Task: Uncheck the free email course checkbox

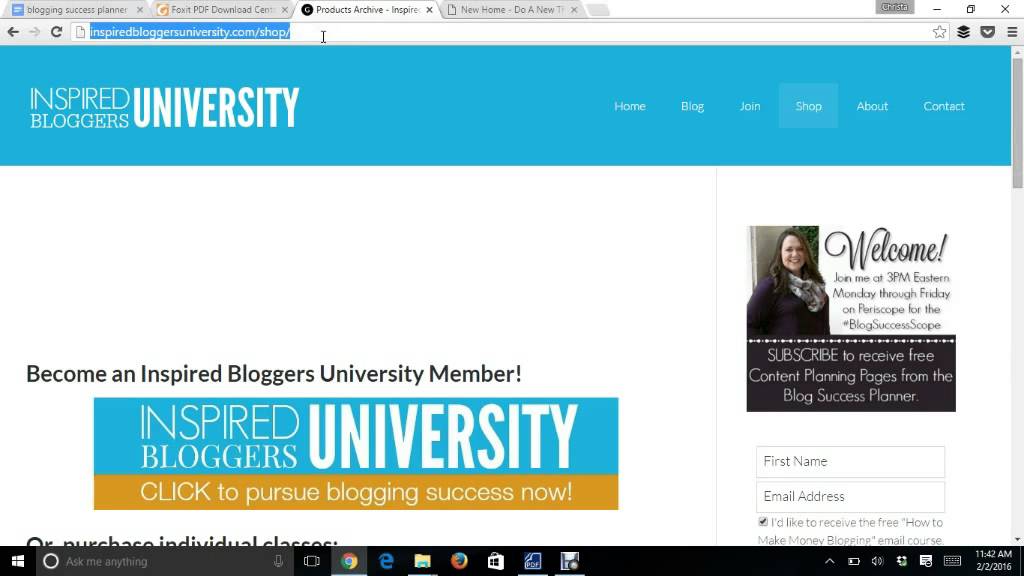Action: click(x=763, y=522)
